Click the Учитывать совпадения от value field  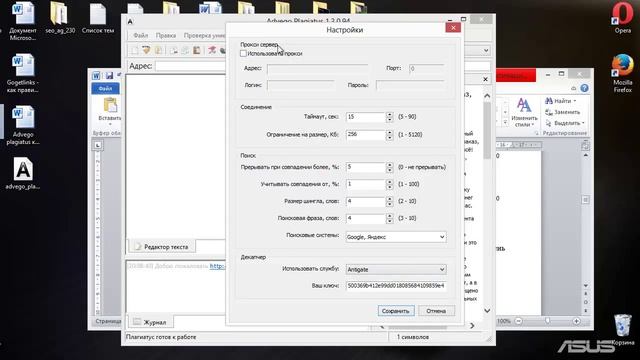point(365,184)
